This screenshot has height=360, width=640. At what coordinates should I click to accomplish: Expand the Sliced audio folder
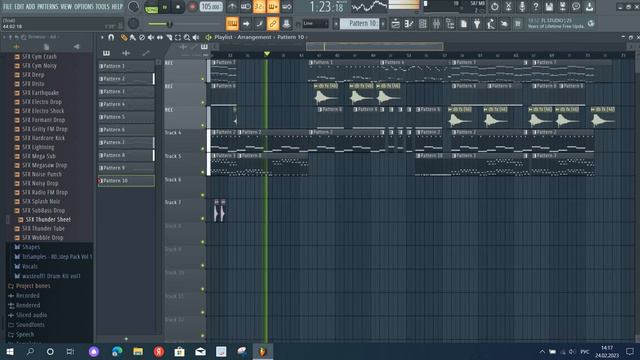(31, 315)
